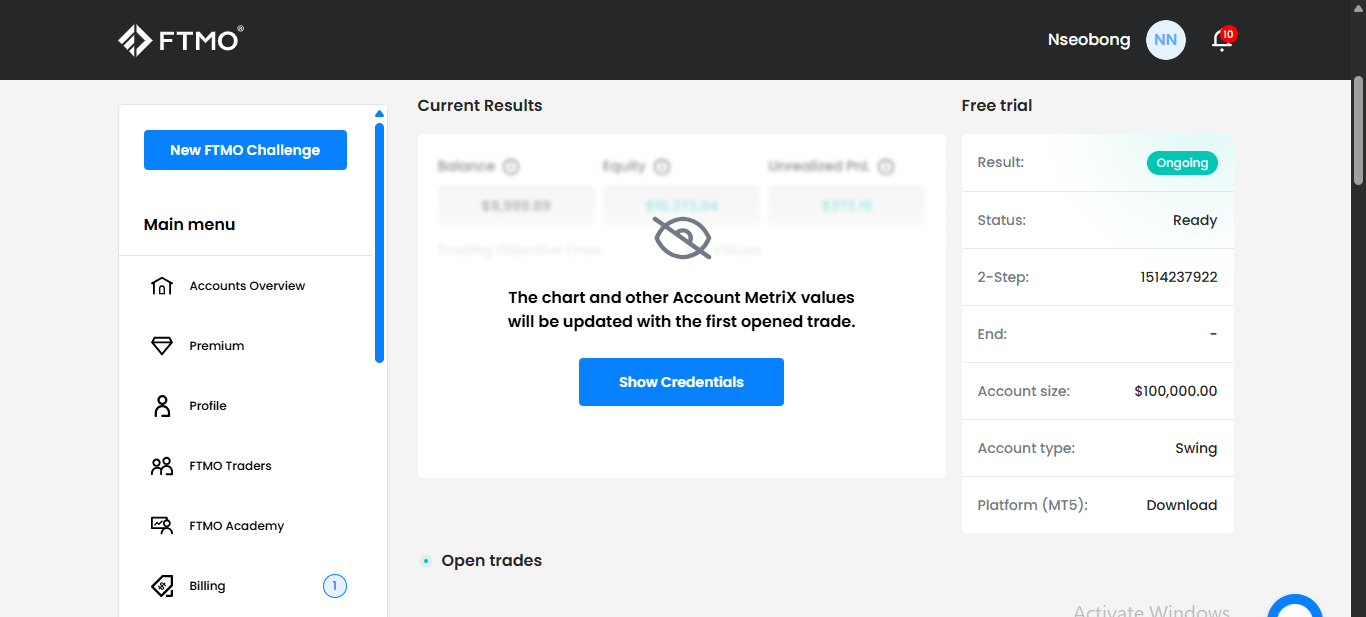Image resolution: width=1366 pixels, height=617 pixels.
Task: Click the Accounts Overview house icon
Action: [162, 286]
